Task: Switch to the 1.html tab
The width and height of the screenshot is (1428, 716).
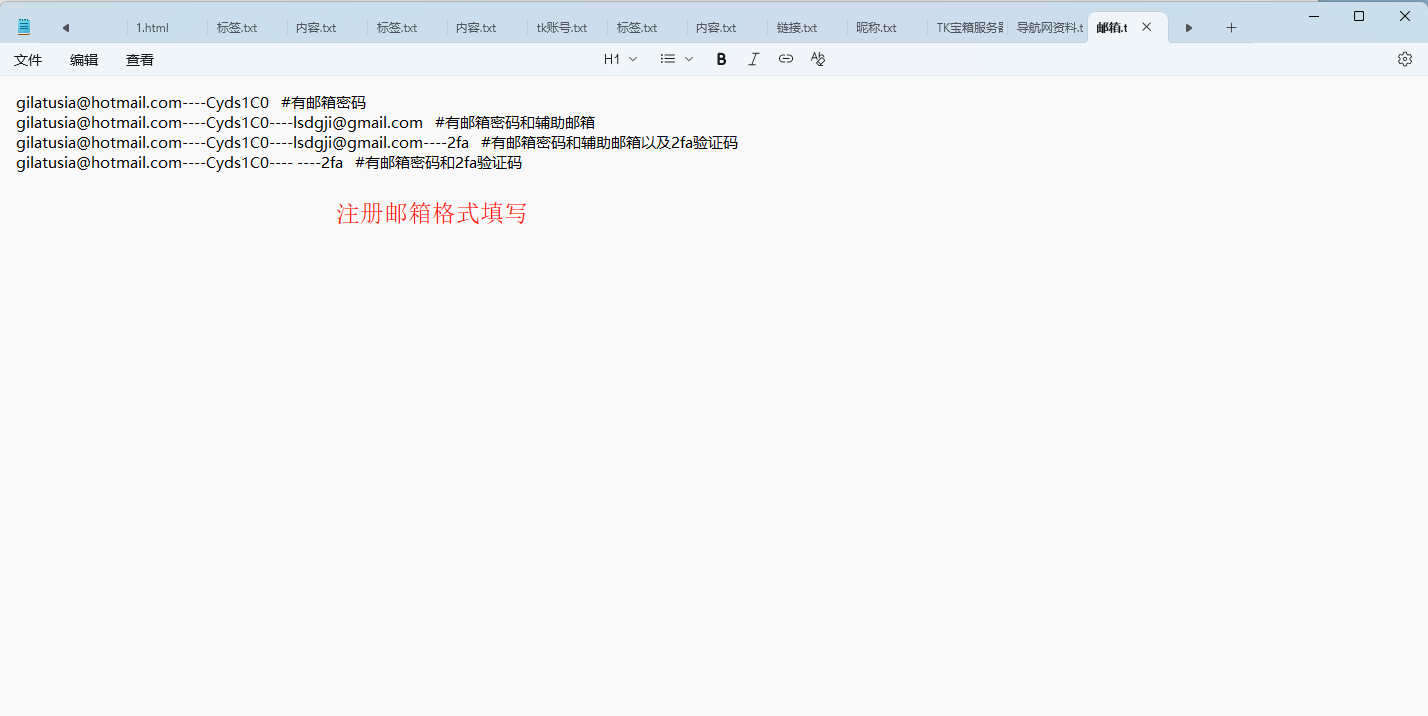Action: pyautogui.click(x=153, y=28)
